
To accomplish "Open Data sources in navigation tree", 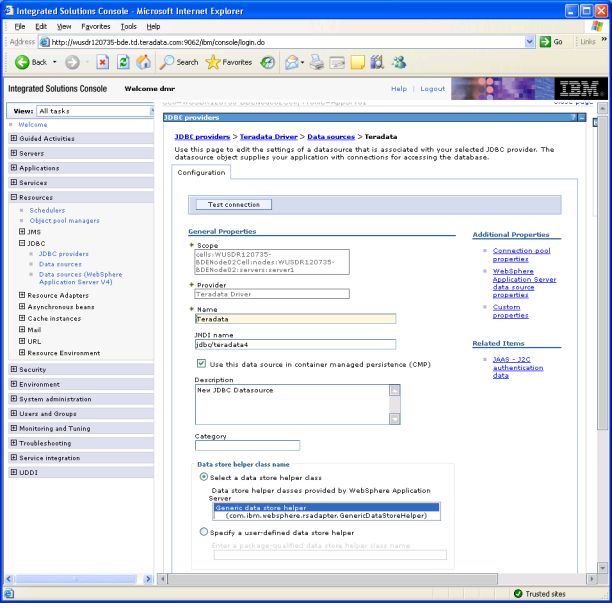I will (x=60, y=264).
